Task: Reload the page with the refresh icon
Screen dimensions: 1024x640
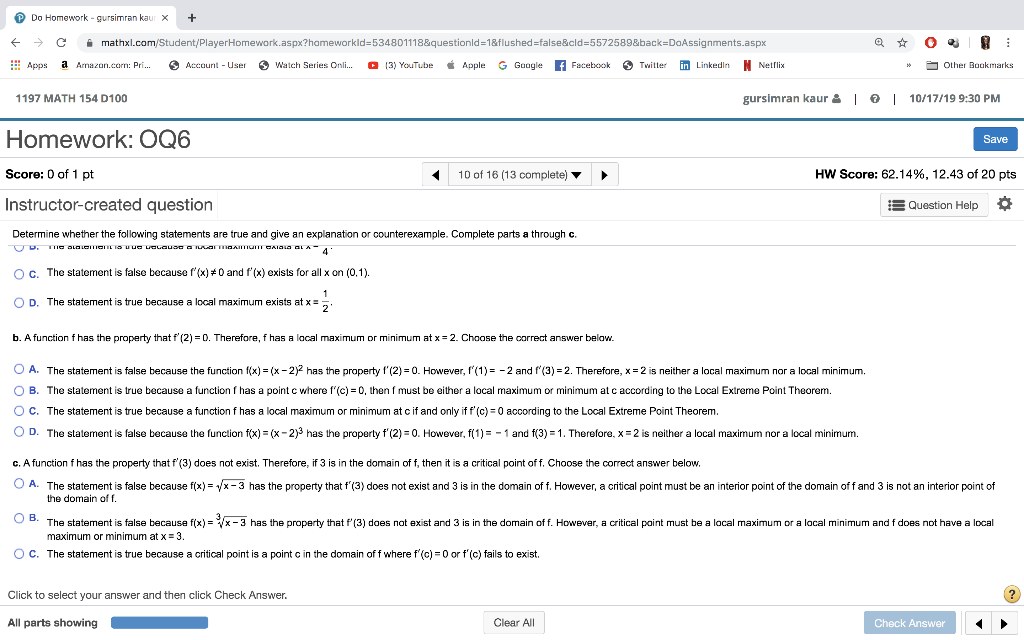Action: 61,42
